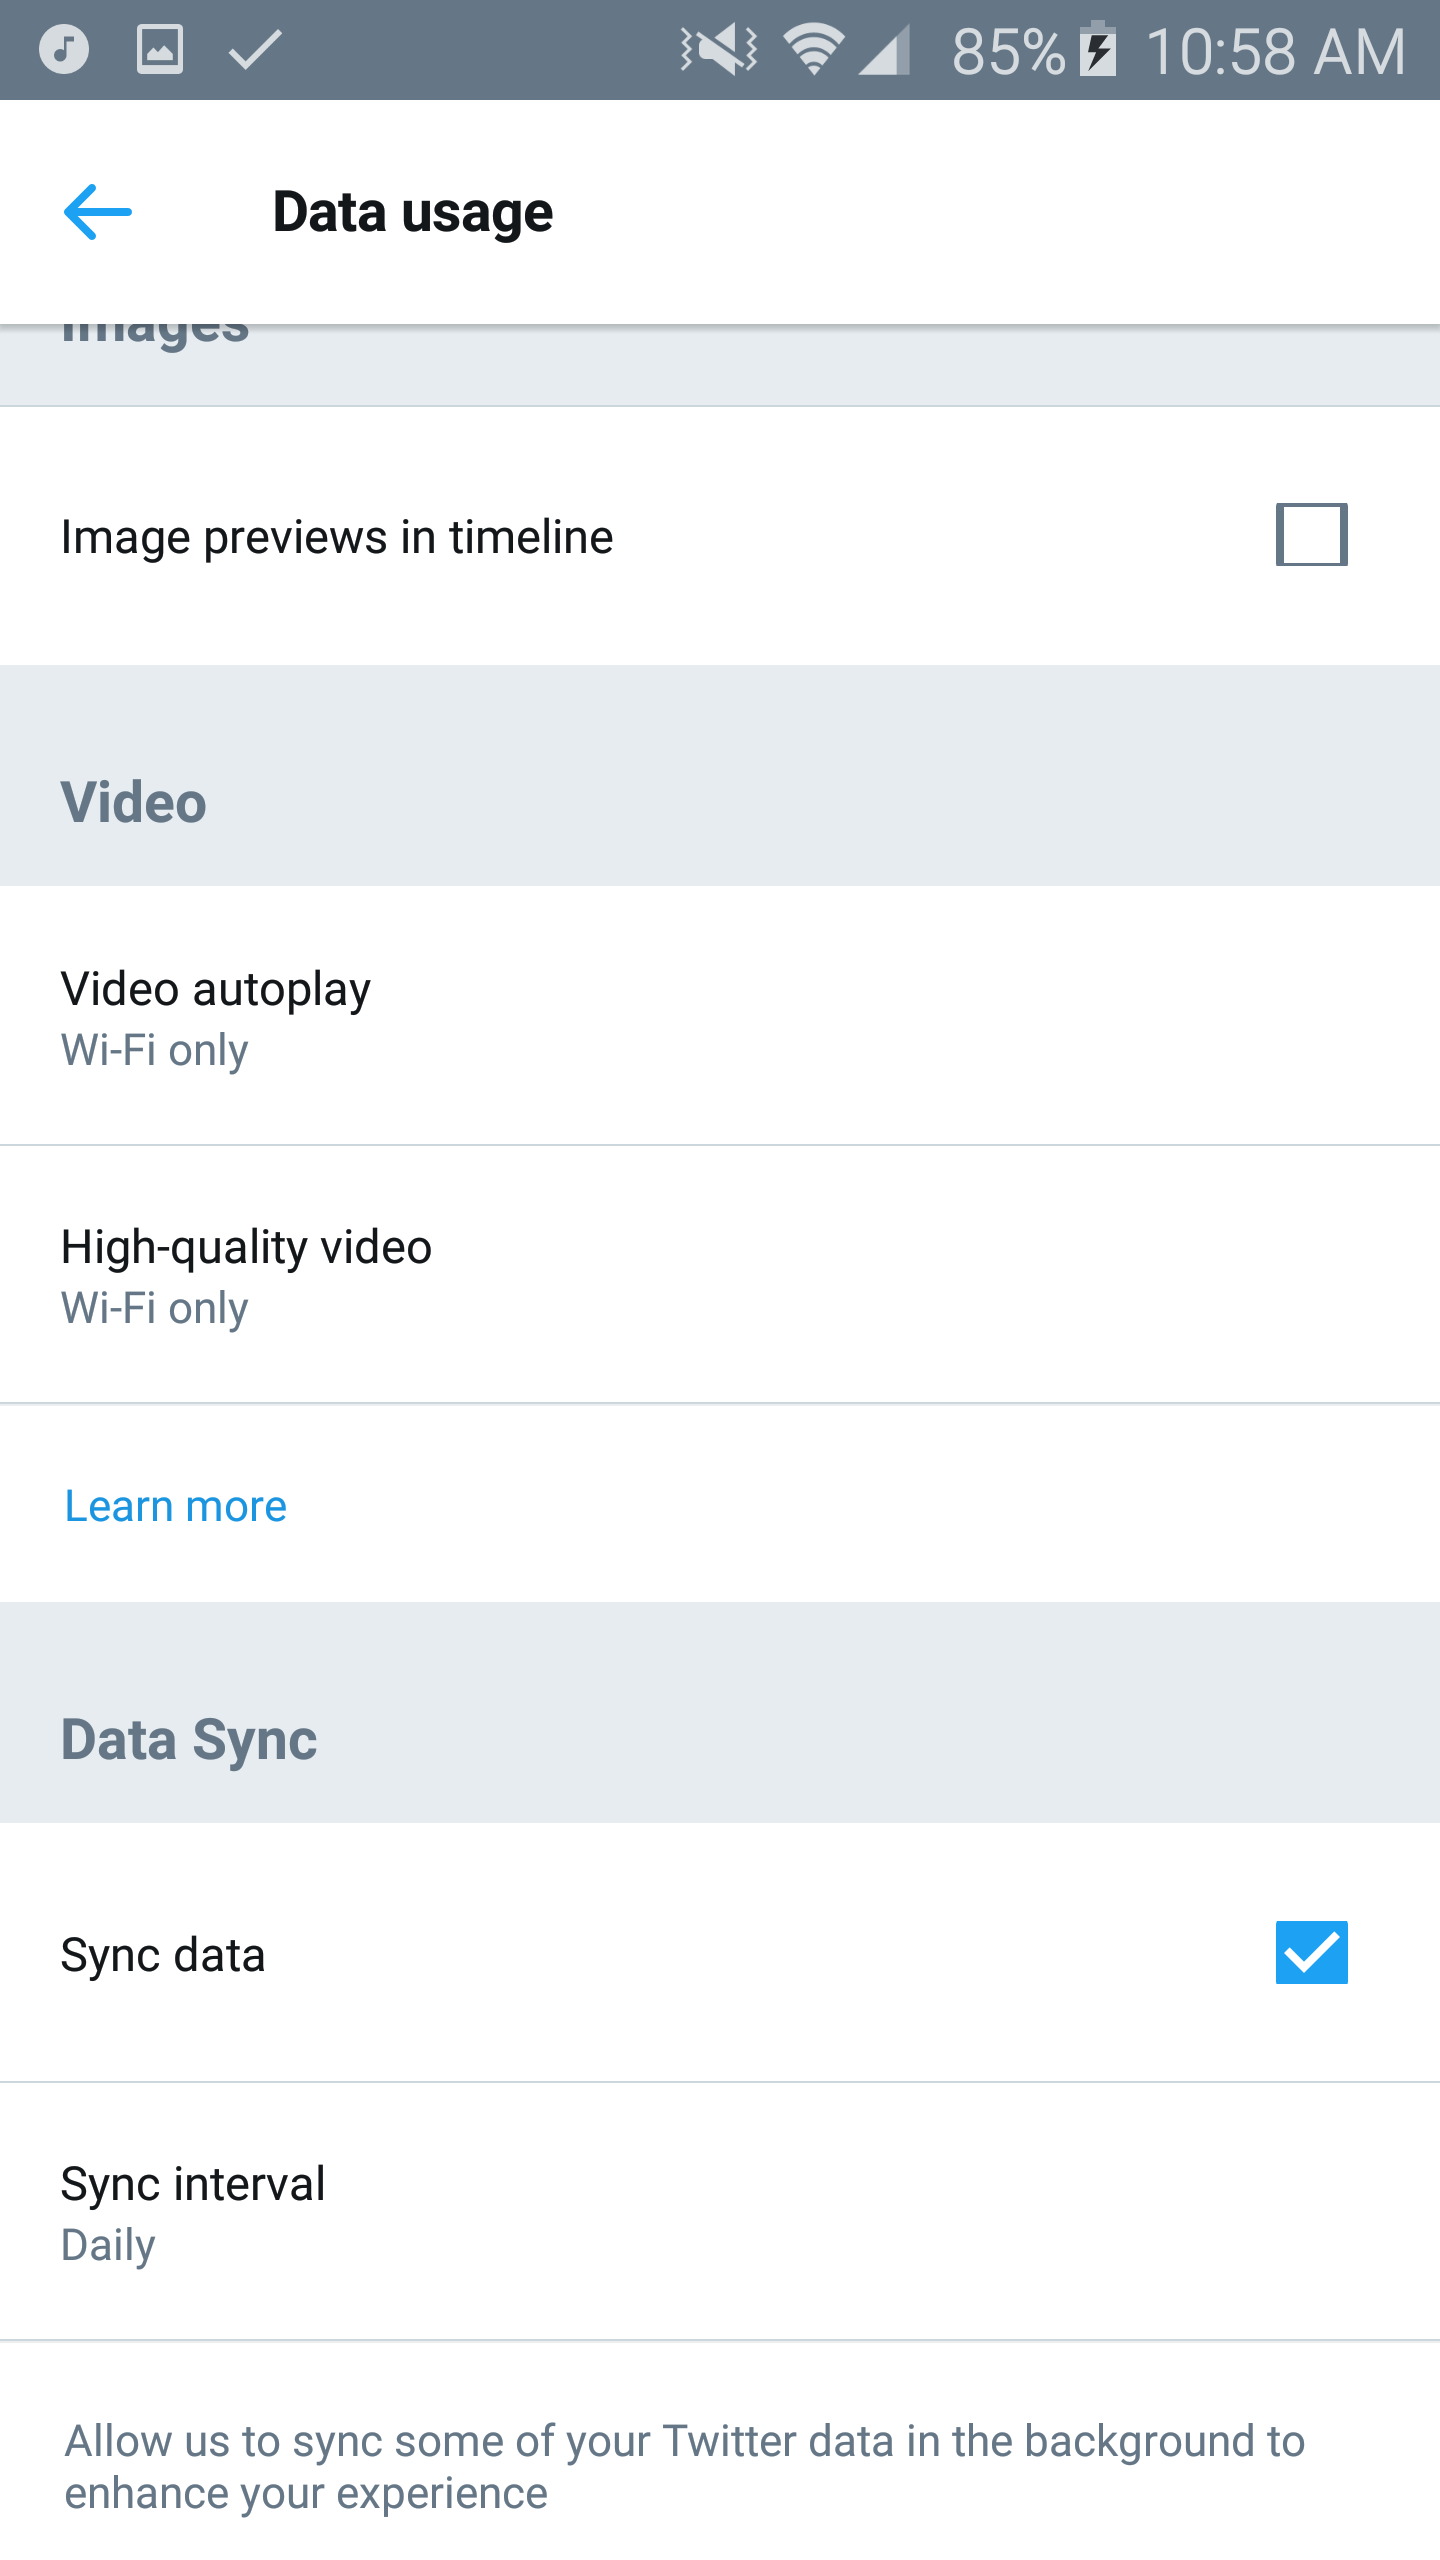Tap the blue back arrow

point(97,212)
